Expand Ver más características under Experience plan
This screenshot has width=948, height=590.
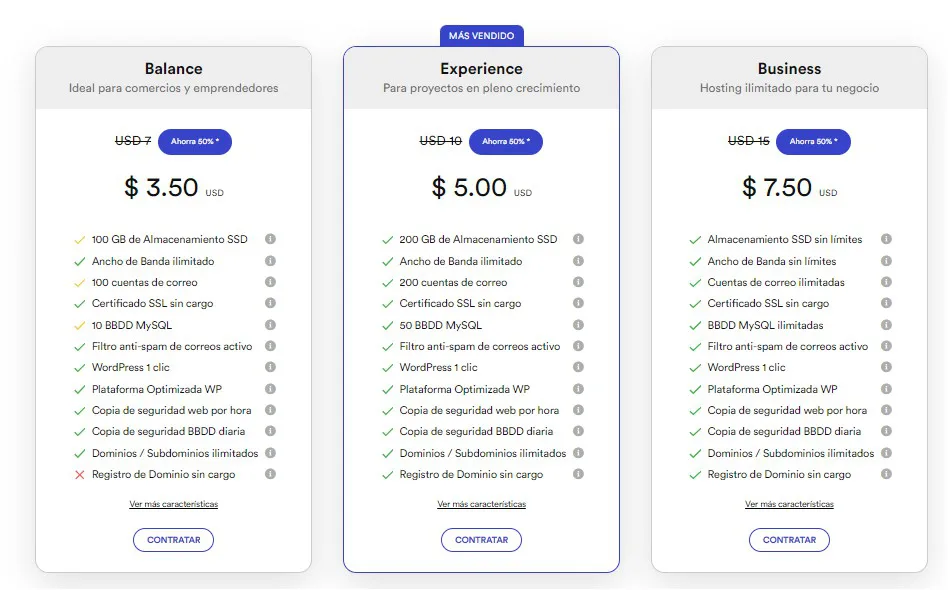click(x=481, y=505)
